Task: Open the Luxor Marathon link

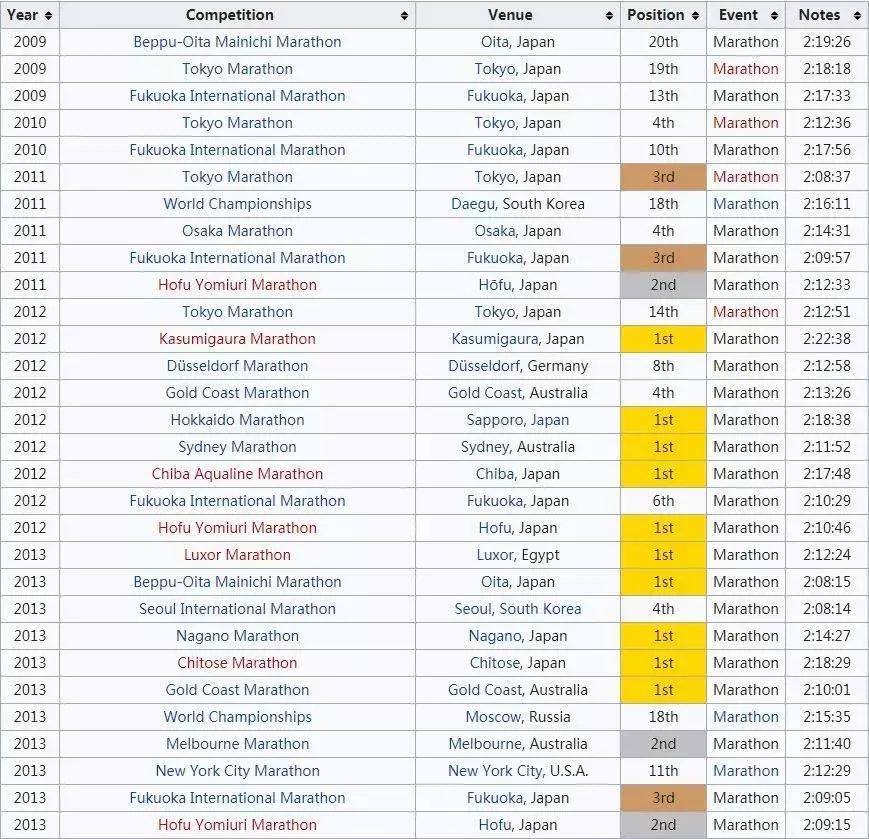Action: click(x=237, y=555)
